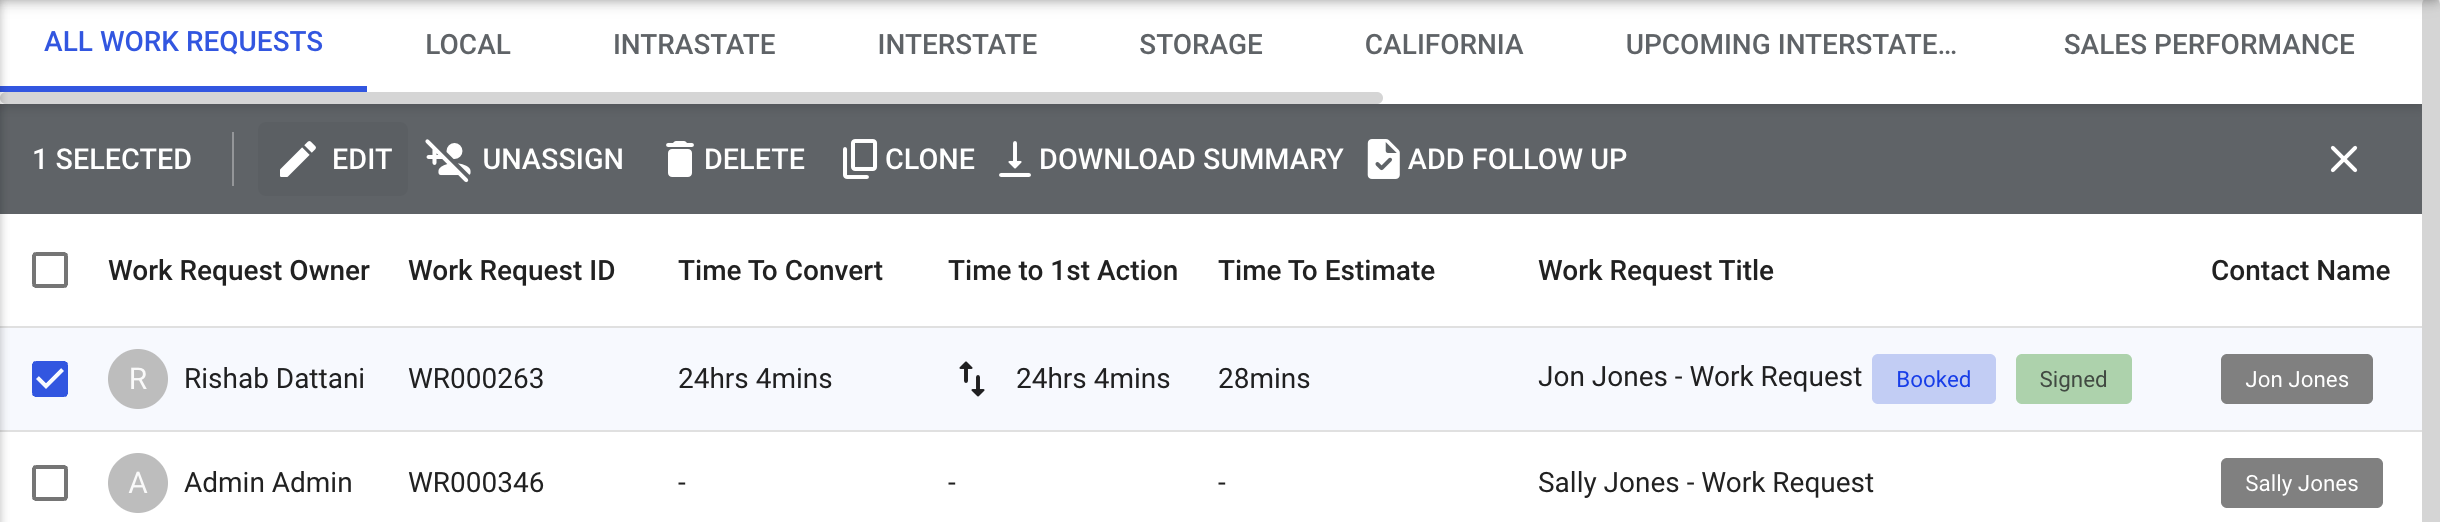
Task: Sort by the Work Request ID column header
Action: click(511, 271)
